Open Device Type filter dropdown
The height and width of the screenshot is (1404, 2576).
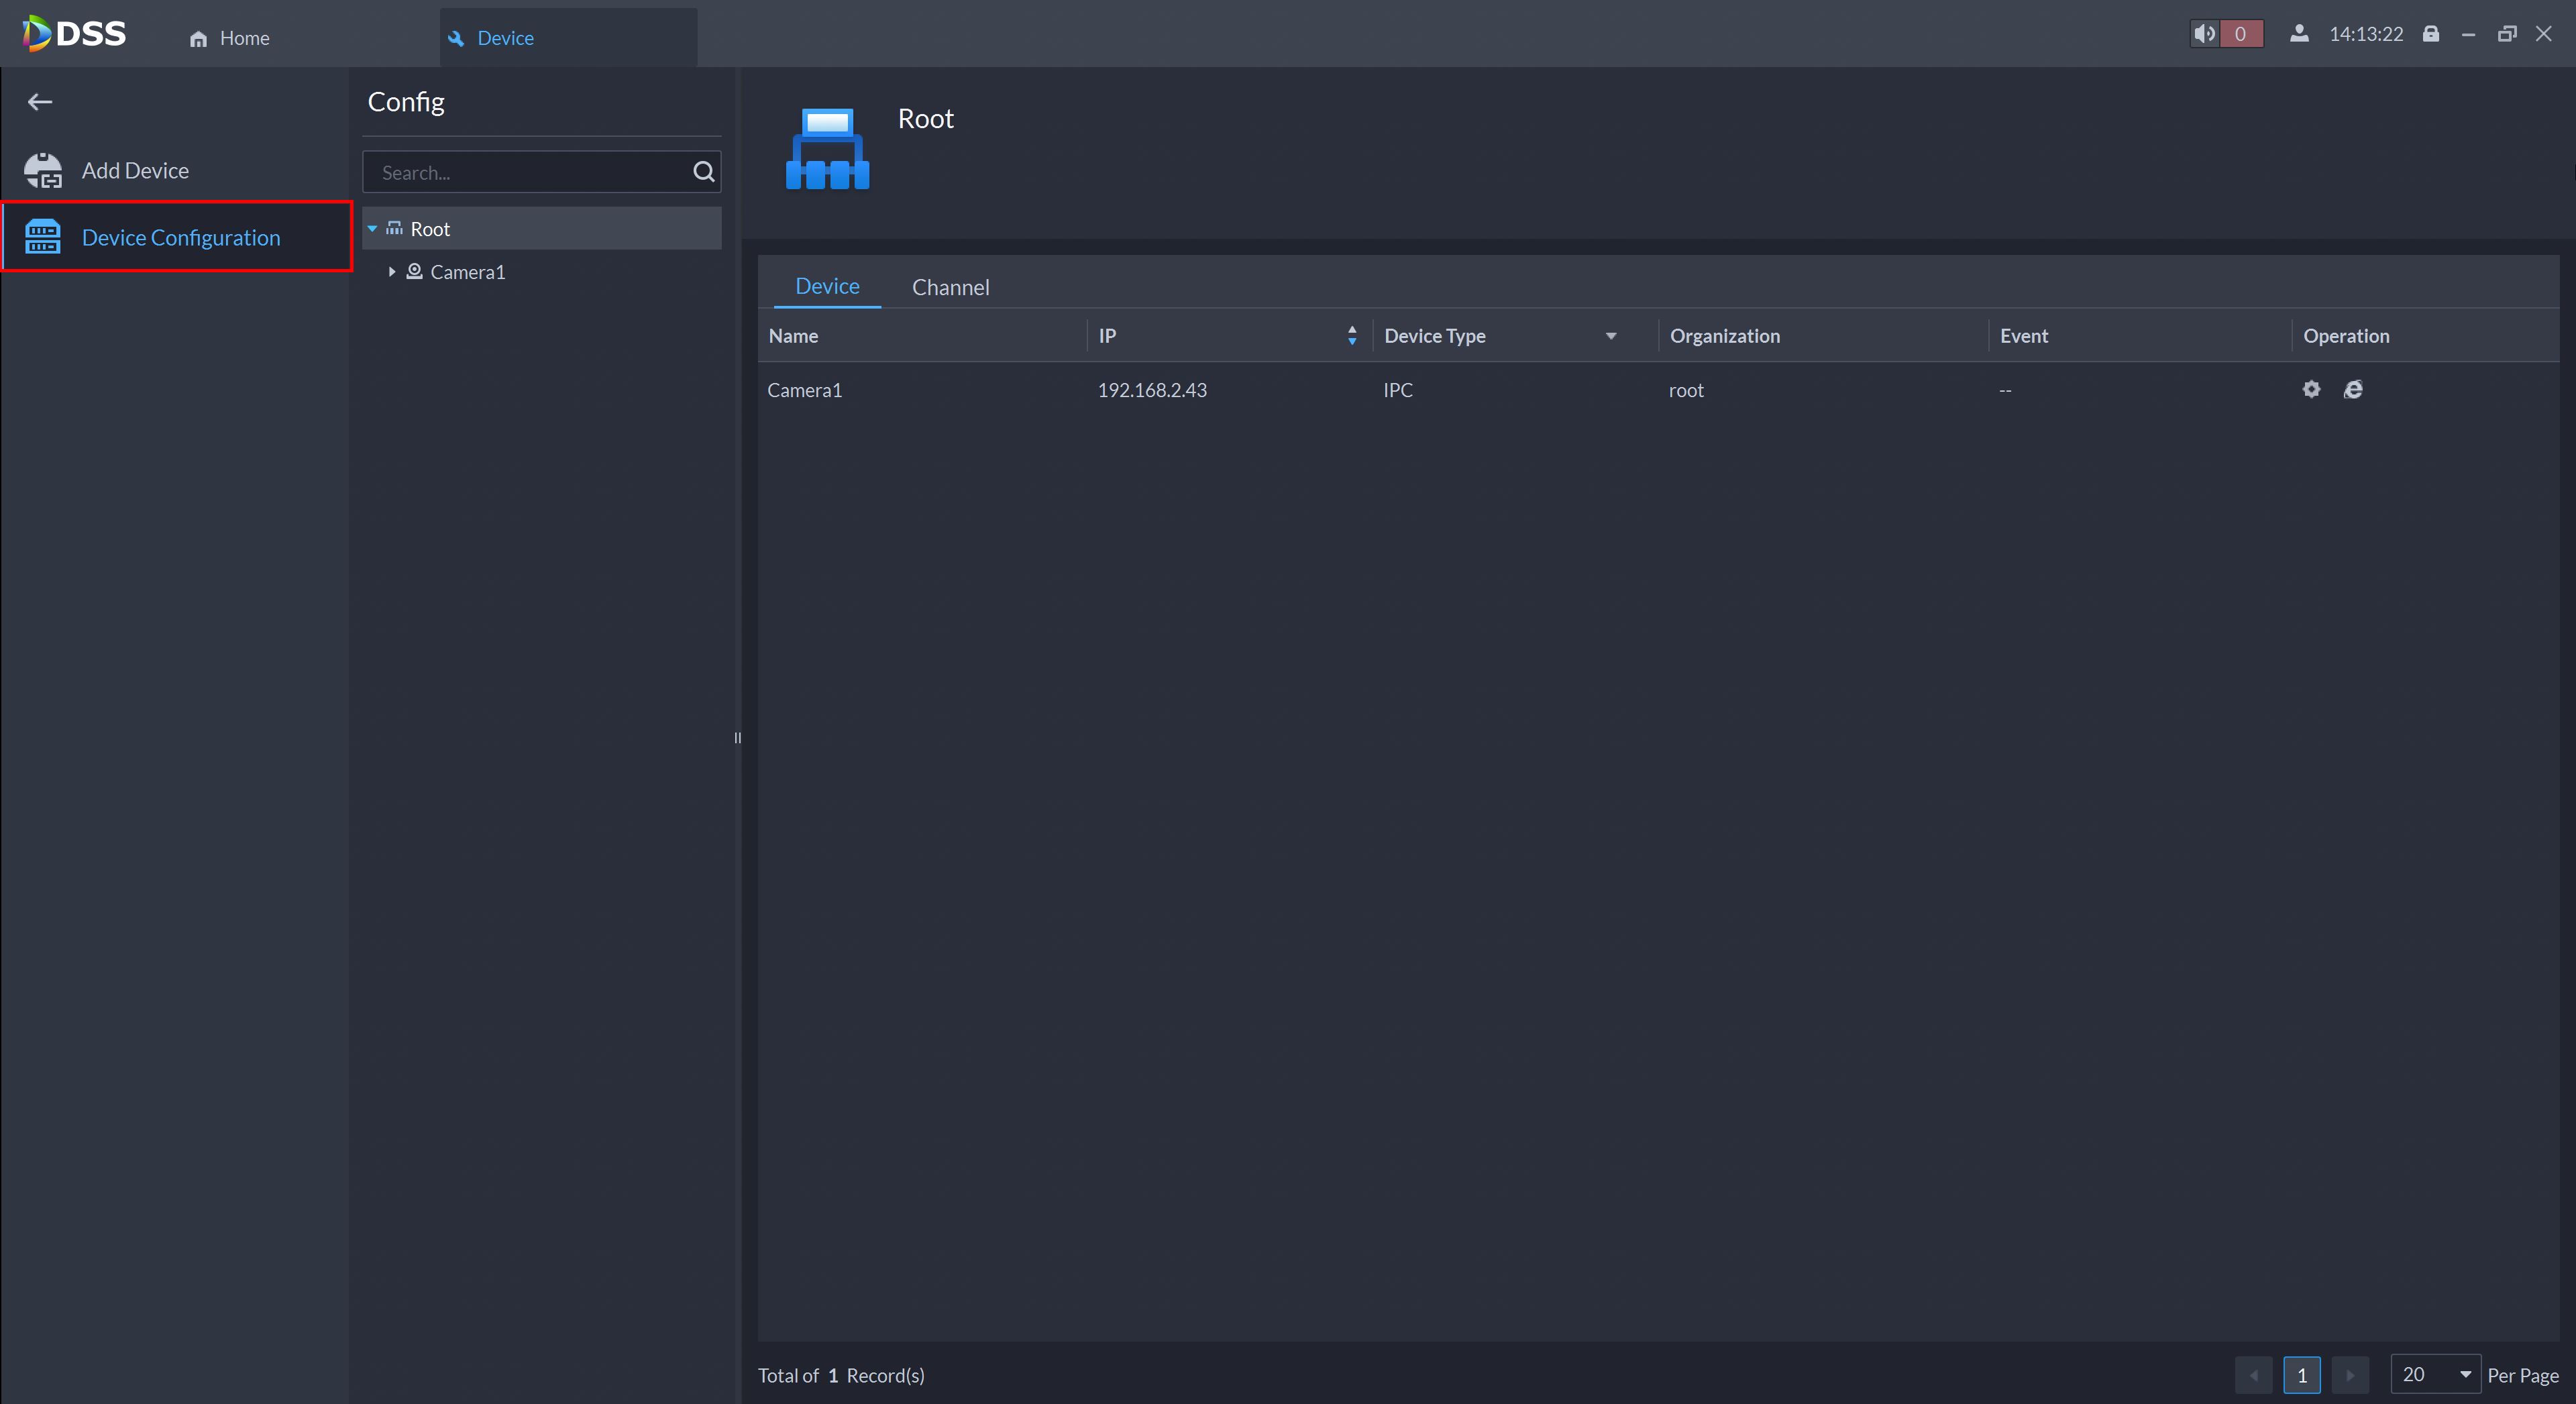click(x=1610, y=336)
